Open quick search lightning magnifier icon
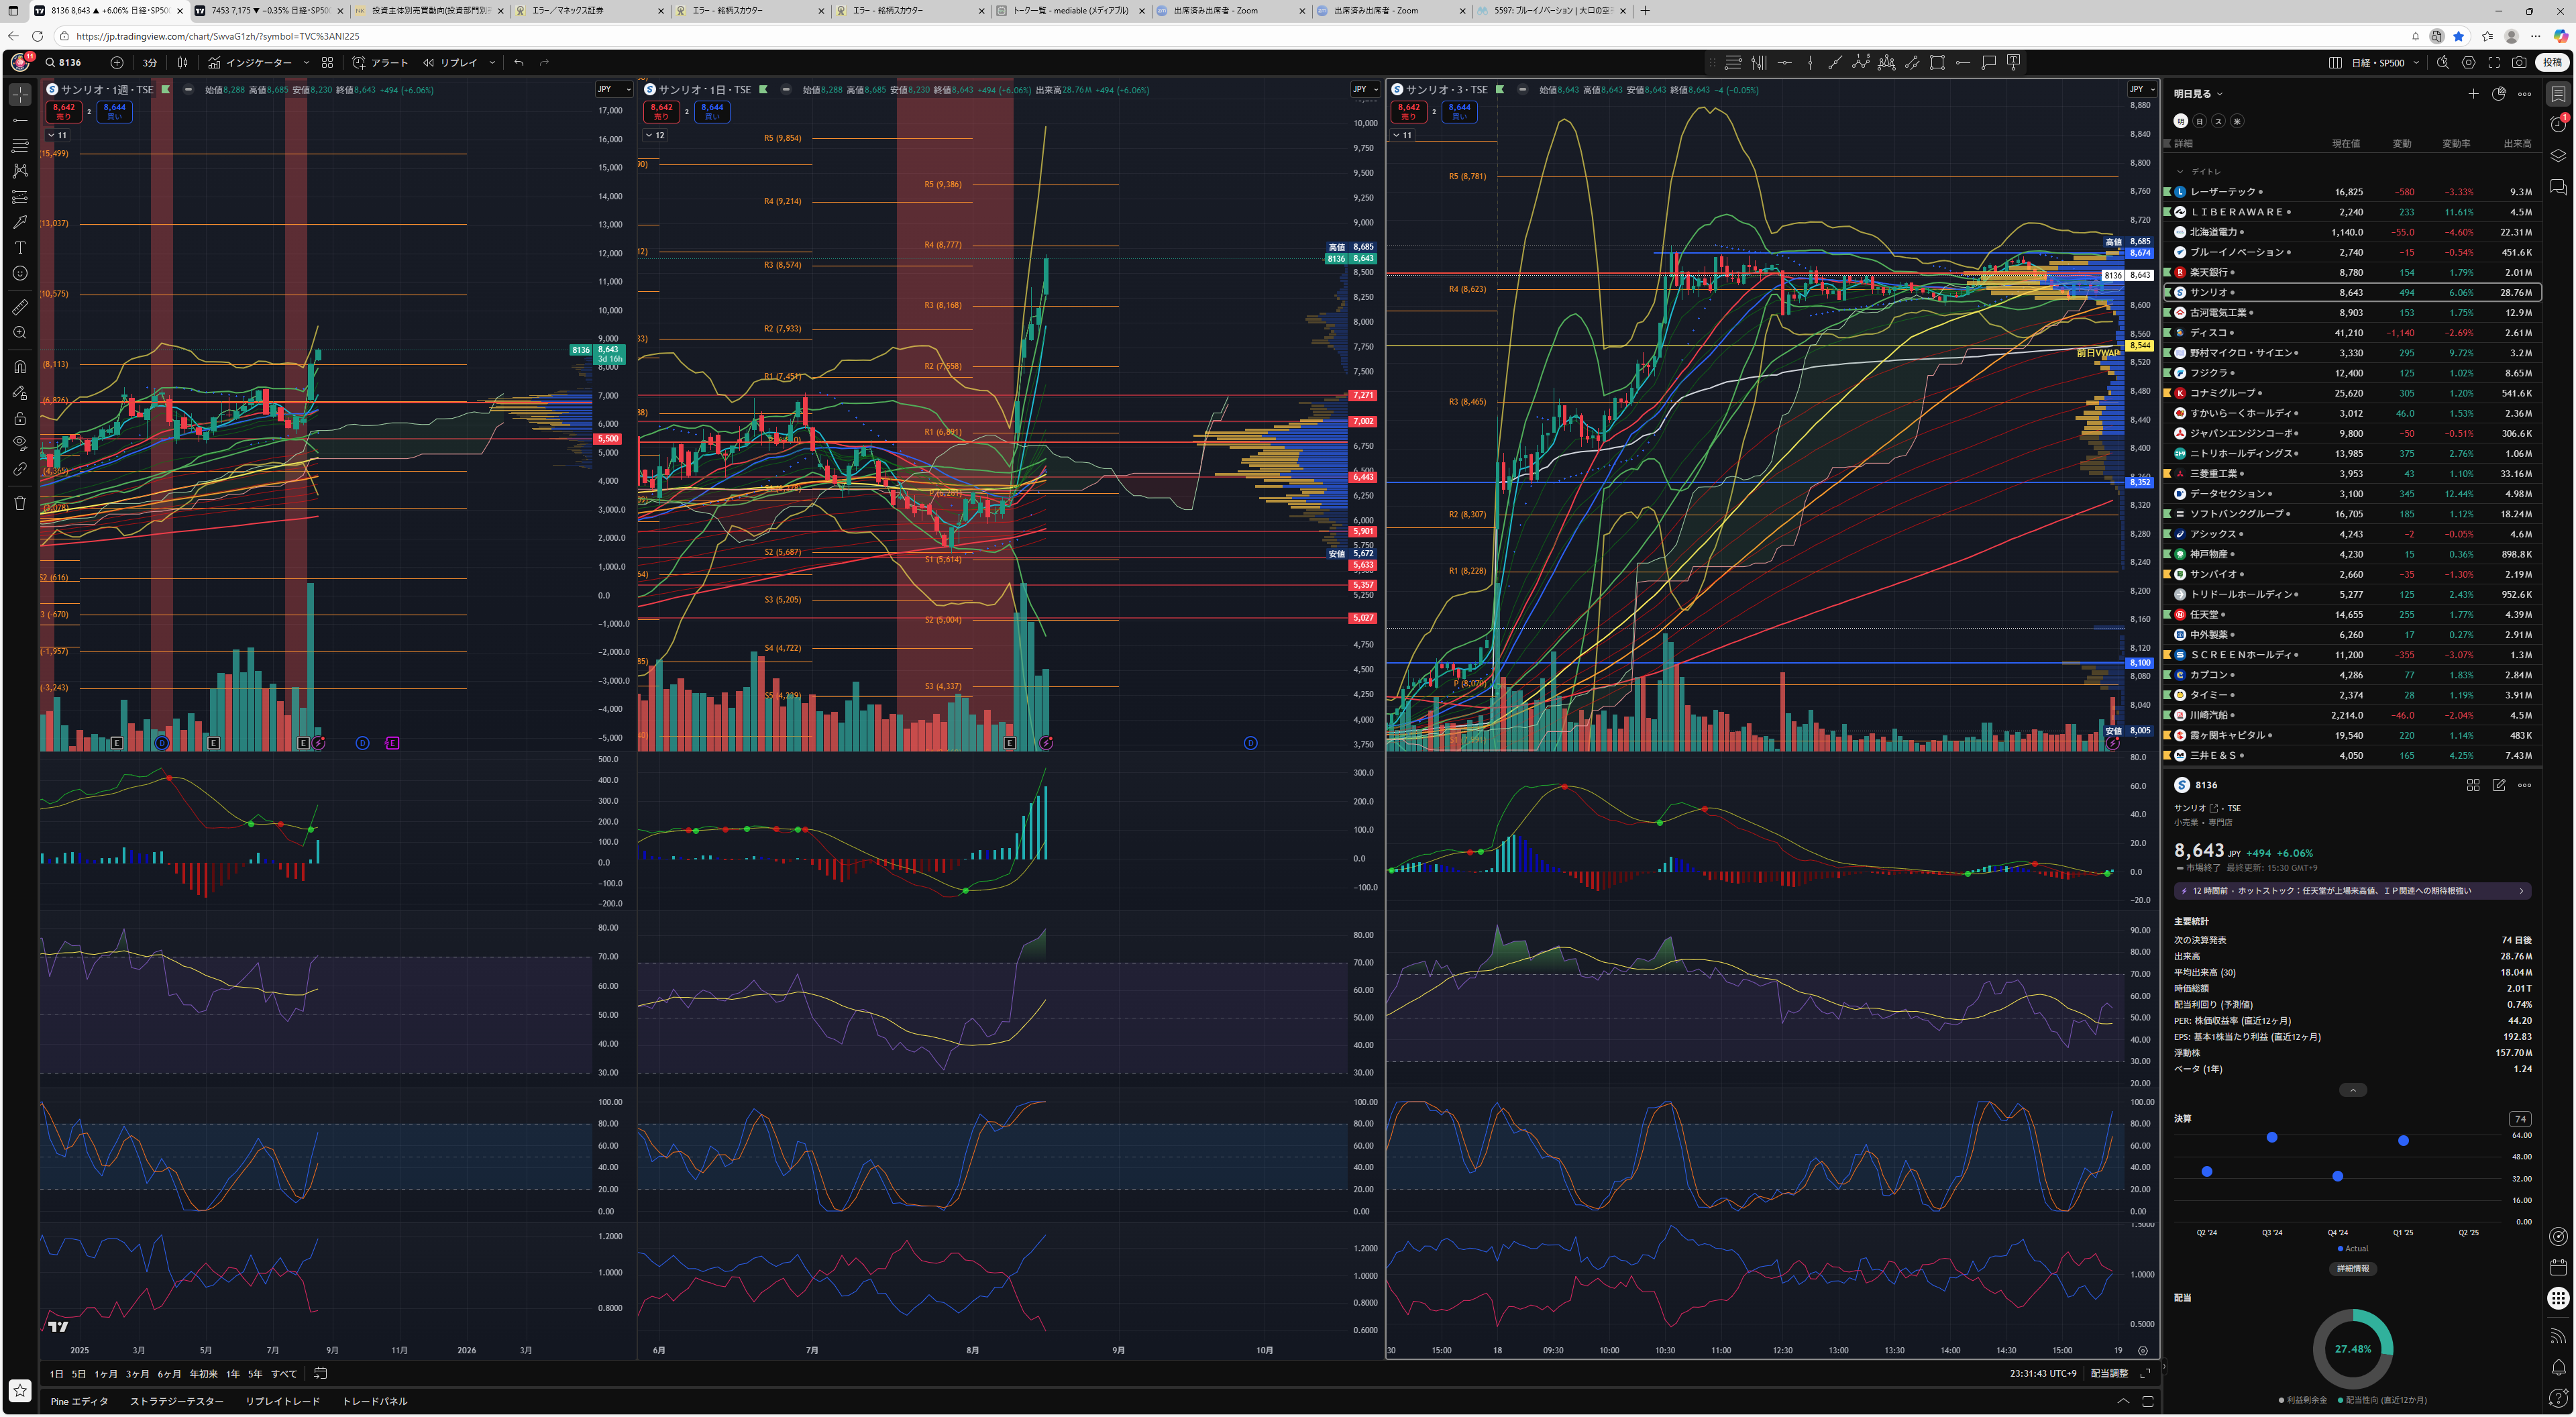The width and height of the screenshot is (2576, 1417). (x=2443, y=62)
